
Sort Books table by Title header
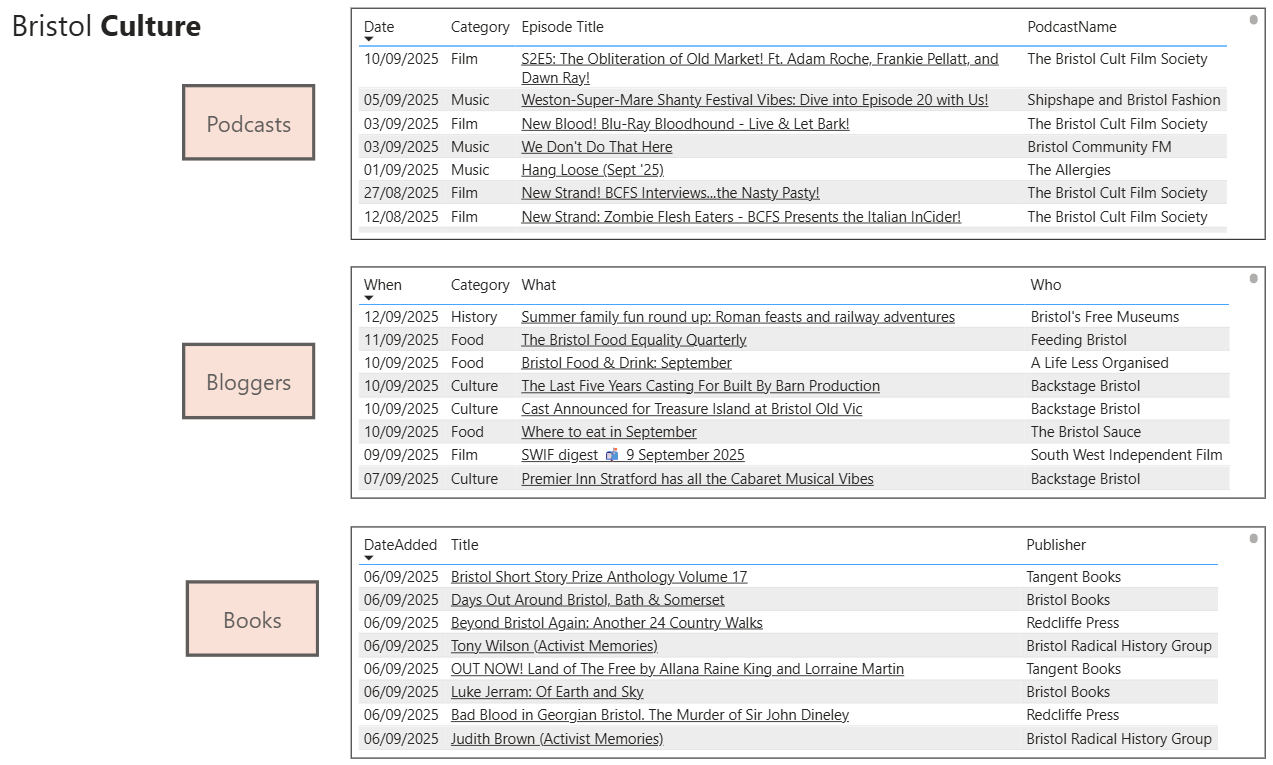click(465, 545)
